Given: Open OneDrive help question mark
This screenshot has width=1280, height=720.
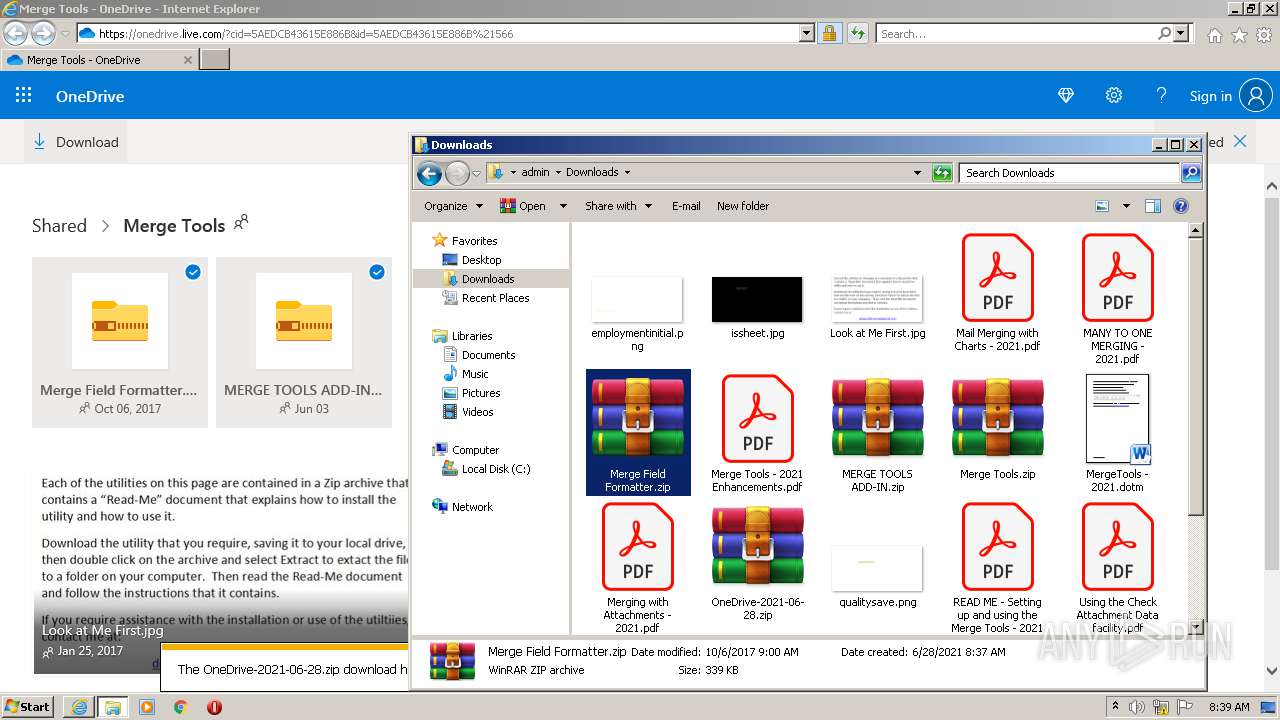Looking at the screenshot, I should [1161, 96].
